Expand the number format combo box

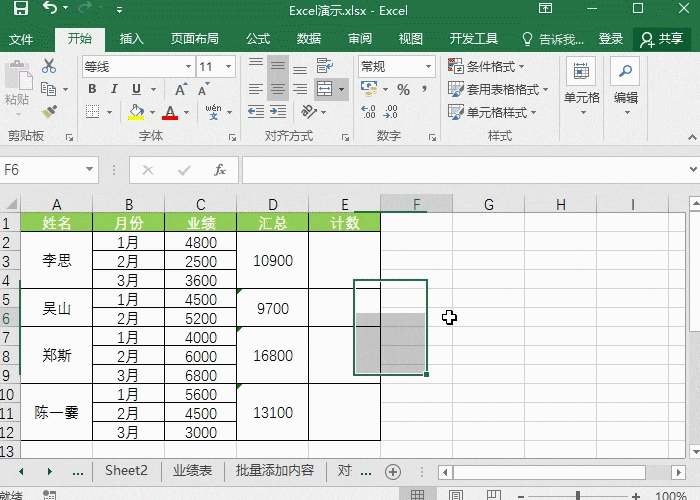click(x=429, y=67)
